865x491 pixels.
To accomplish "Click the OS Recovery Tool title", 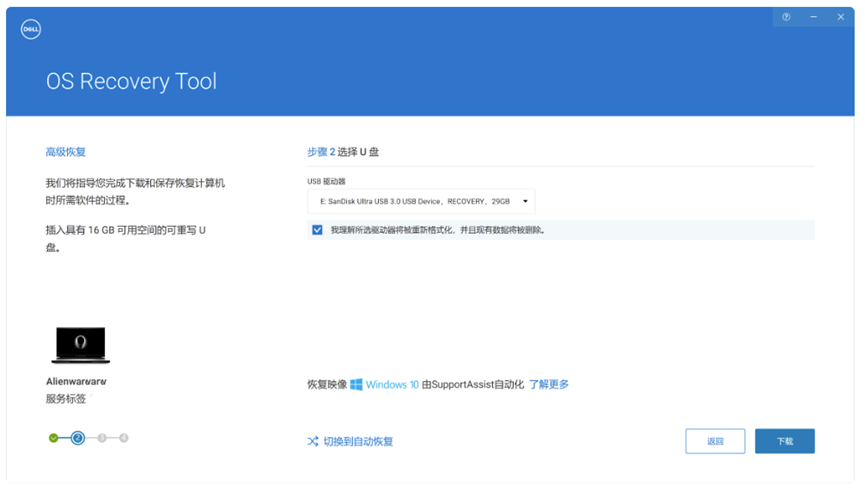I will tap(131, 82).
